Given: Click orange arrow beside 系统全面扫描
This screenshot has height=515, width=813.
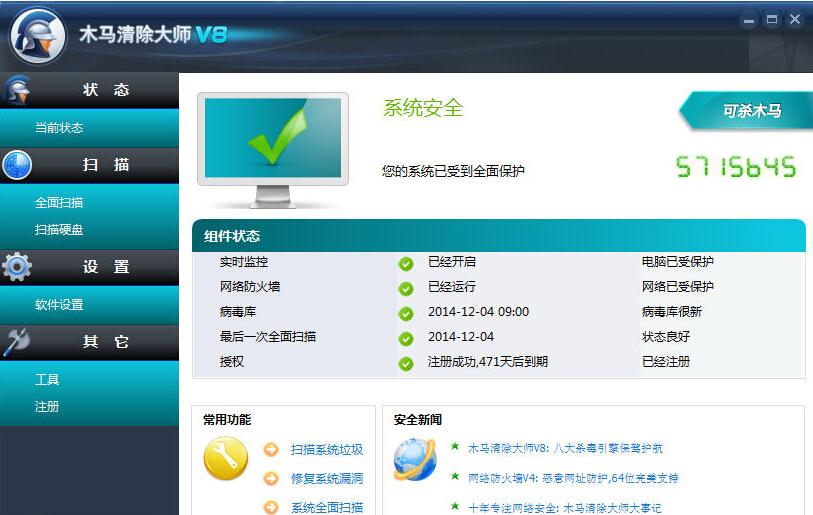Looking at the screenshot, I should pos(271,507).
